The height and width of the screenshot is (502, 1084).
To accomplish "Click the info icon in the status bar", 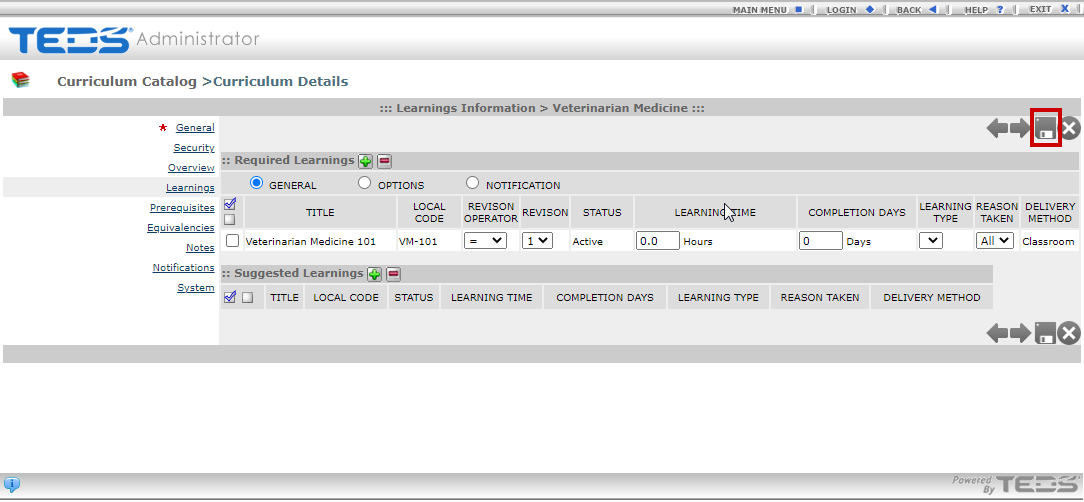I will coord(12,485).
